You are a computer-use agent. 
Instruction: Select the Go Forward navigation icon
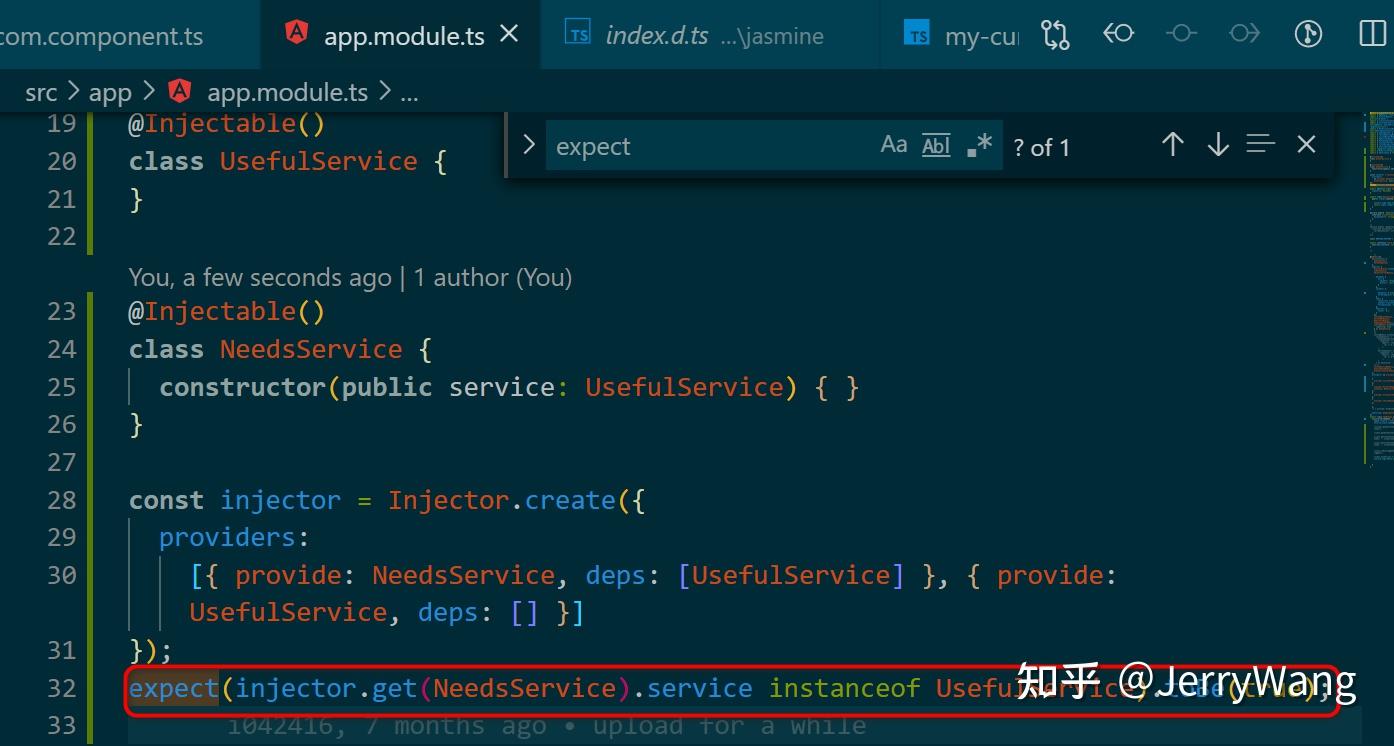1244,34
